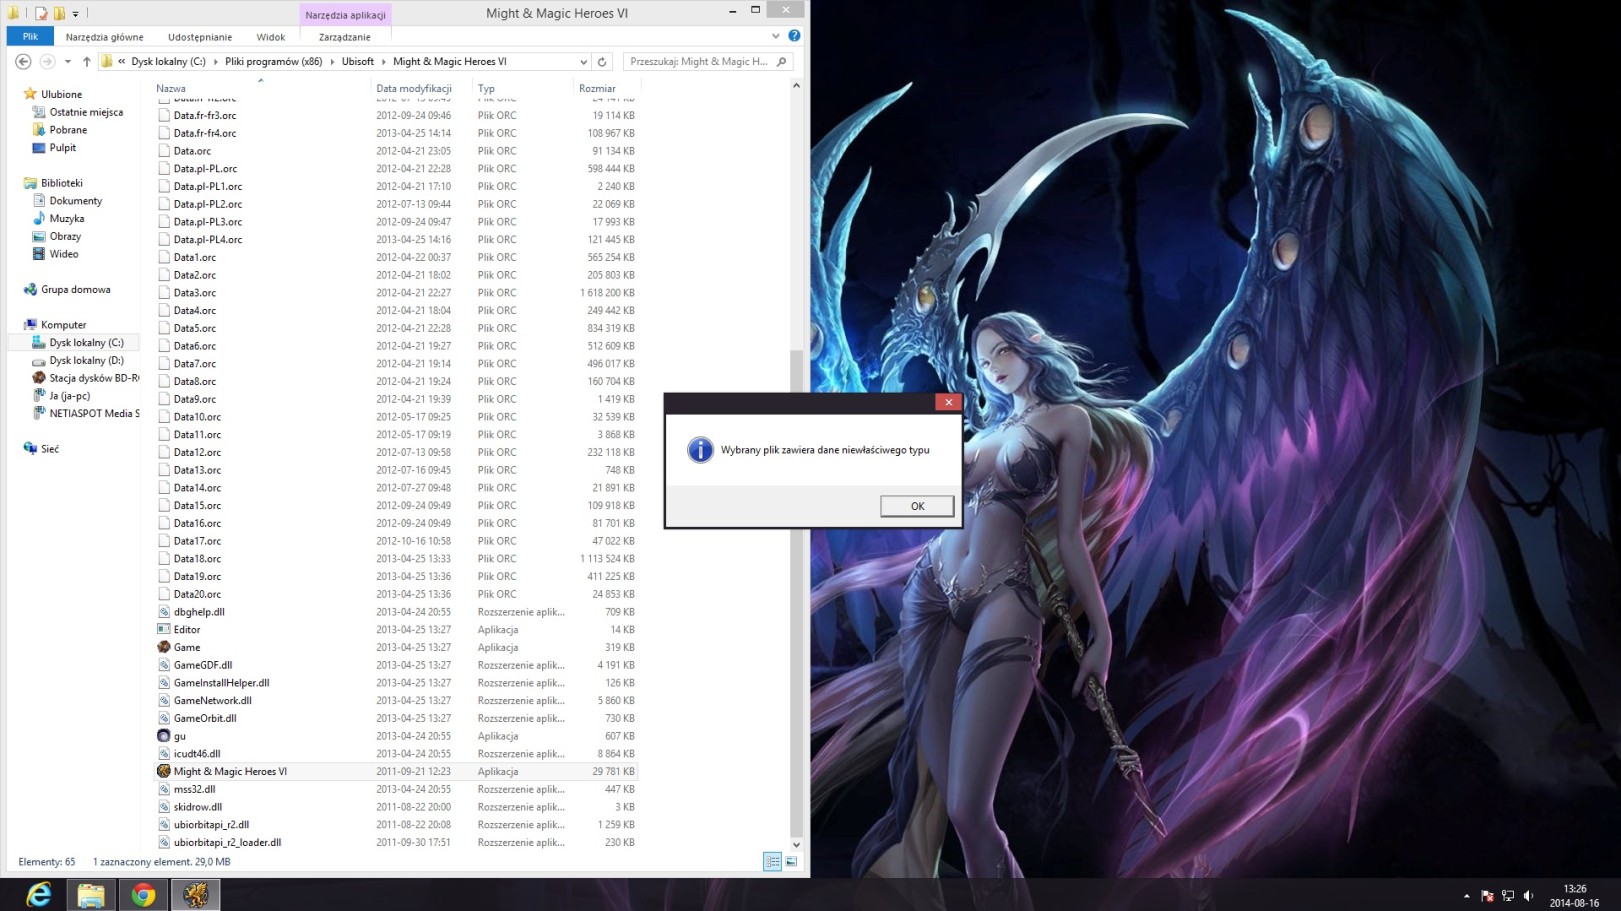This screenshot has height=911, width=1621.
Task: Open Action Center flag icon in tray
Action: pos(1487,896)
